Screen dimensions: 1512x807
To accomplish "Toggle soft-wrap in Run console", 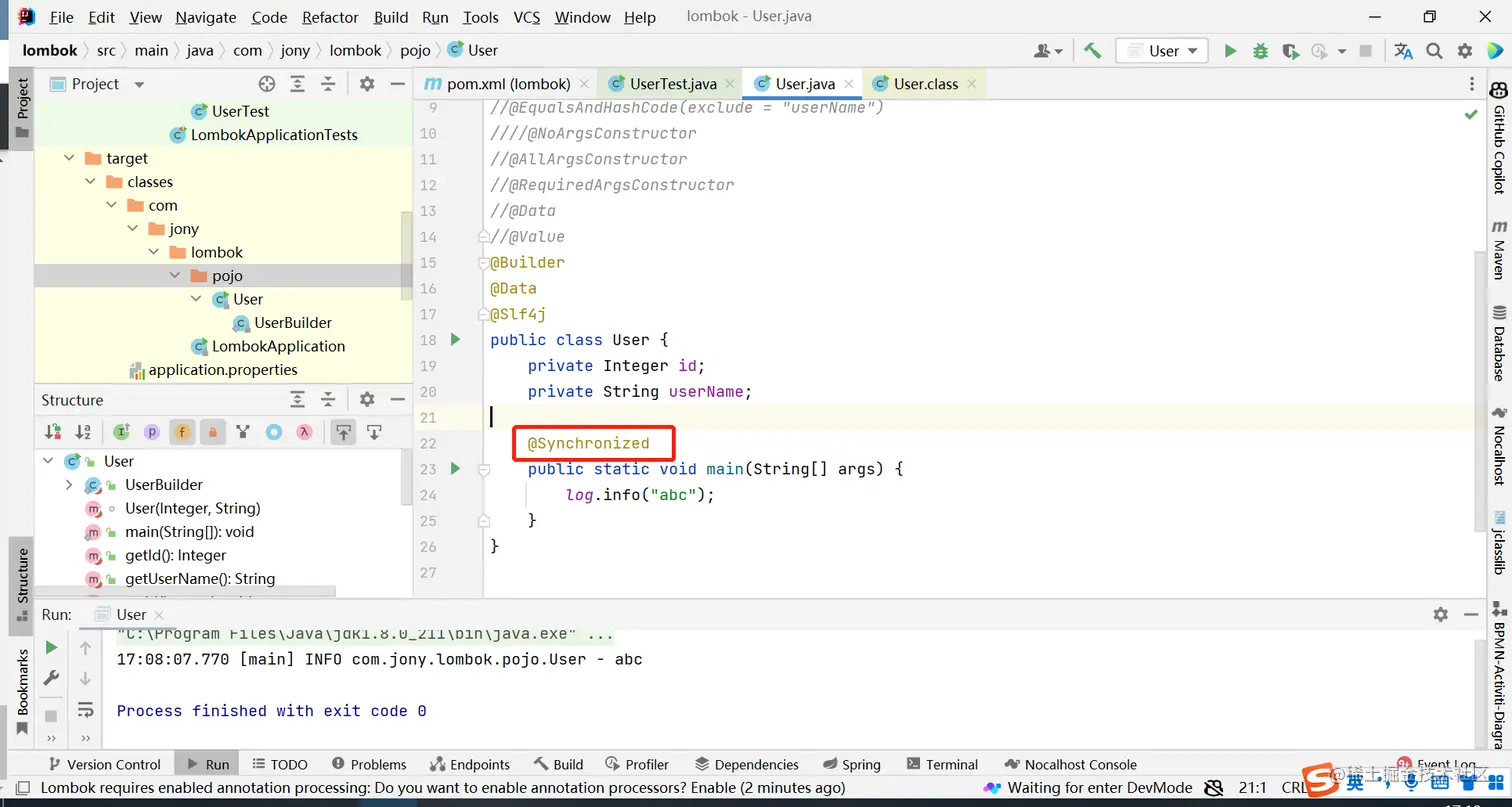I will click(86, 710).
